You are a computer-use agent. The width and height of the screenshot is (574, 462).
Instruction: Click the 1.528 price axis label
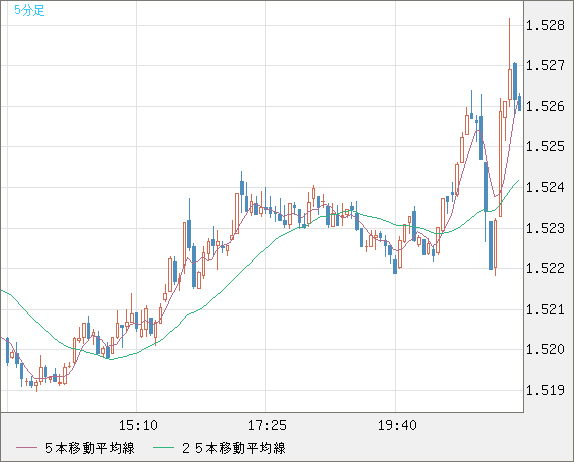[x=545, y=25]
